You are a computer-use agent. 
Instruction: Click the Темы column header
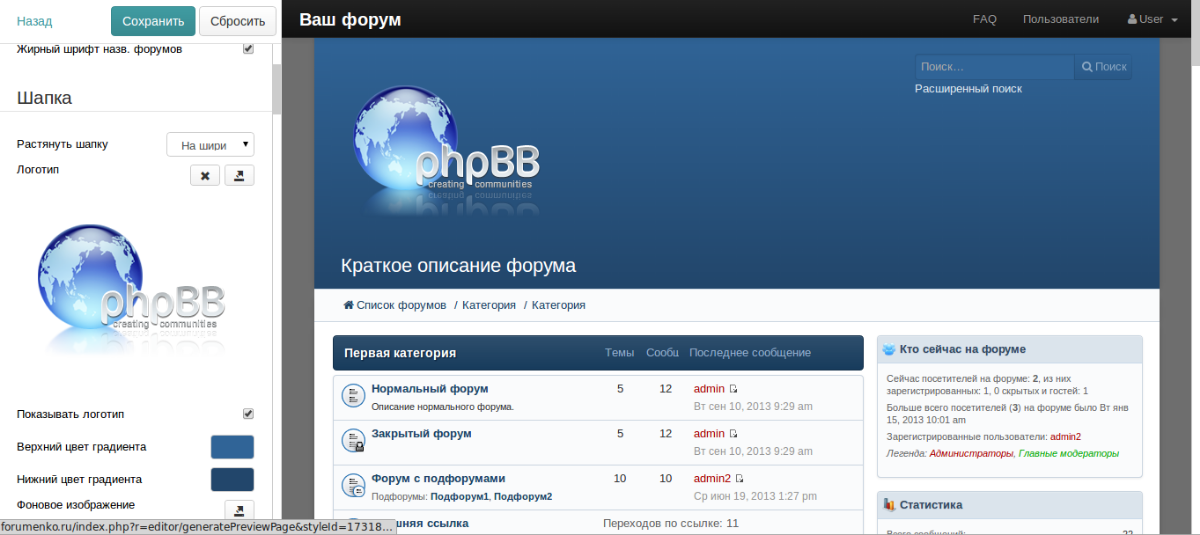(619, 353)
